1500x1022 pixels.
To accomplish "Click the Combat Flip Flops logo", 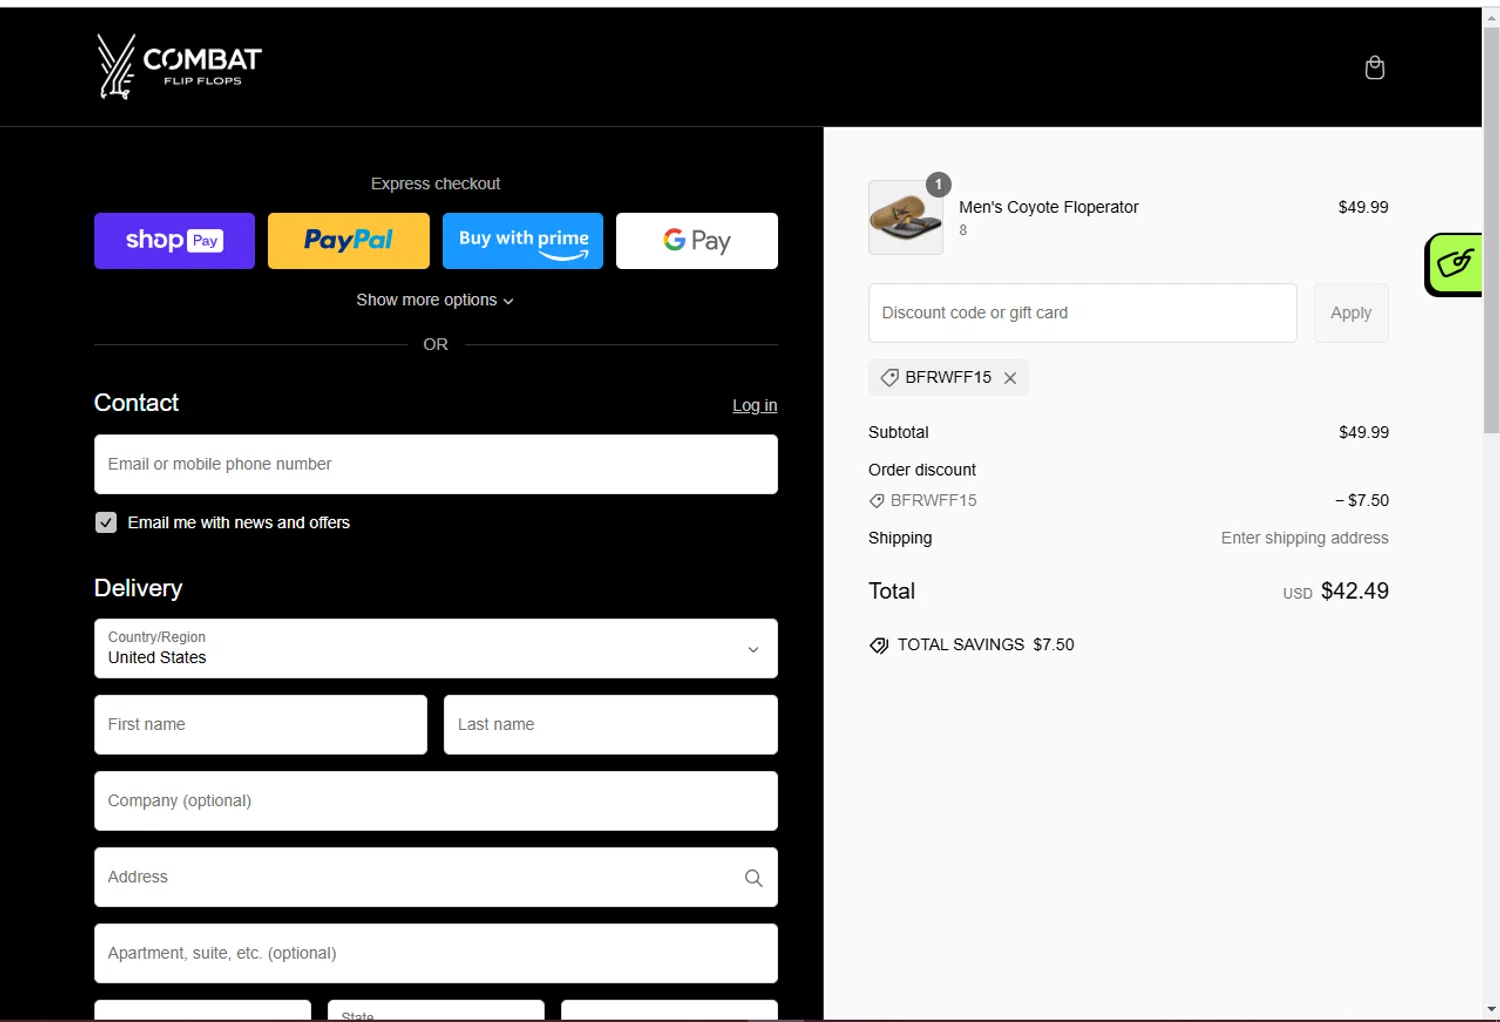I will [x=178, y=67].
